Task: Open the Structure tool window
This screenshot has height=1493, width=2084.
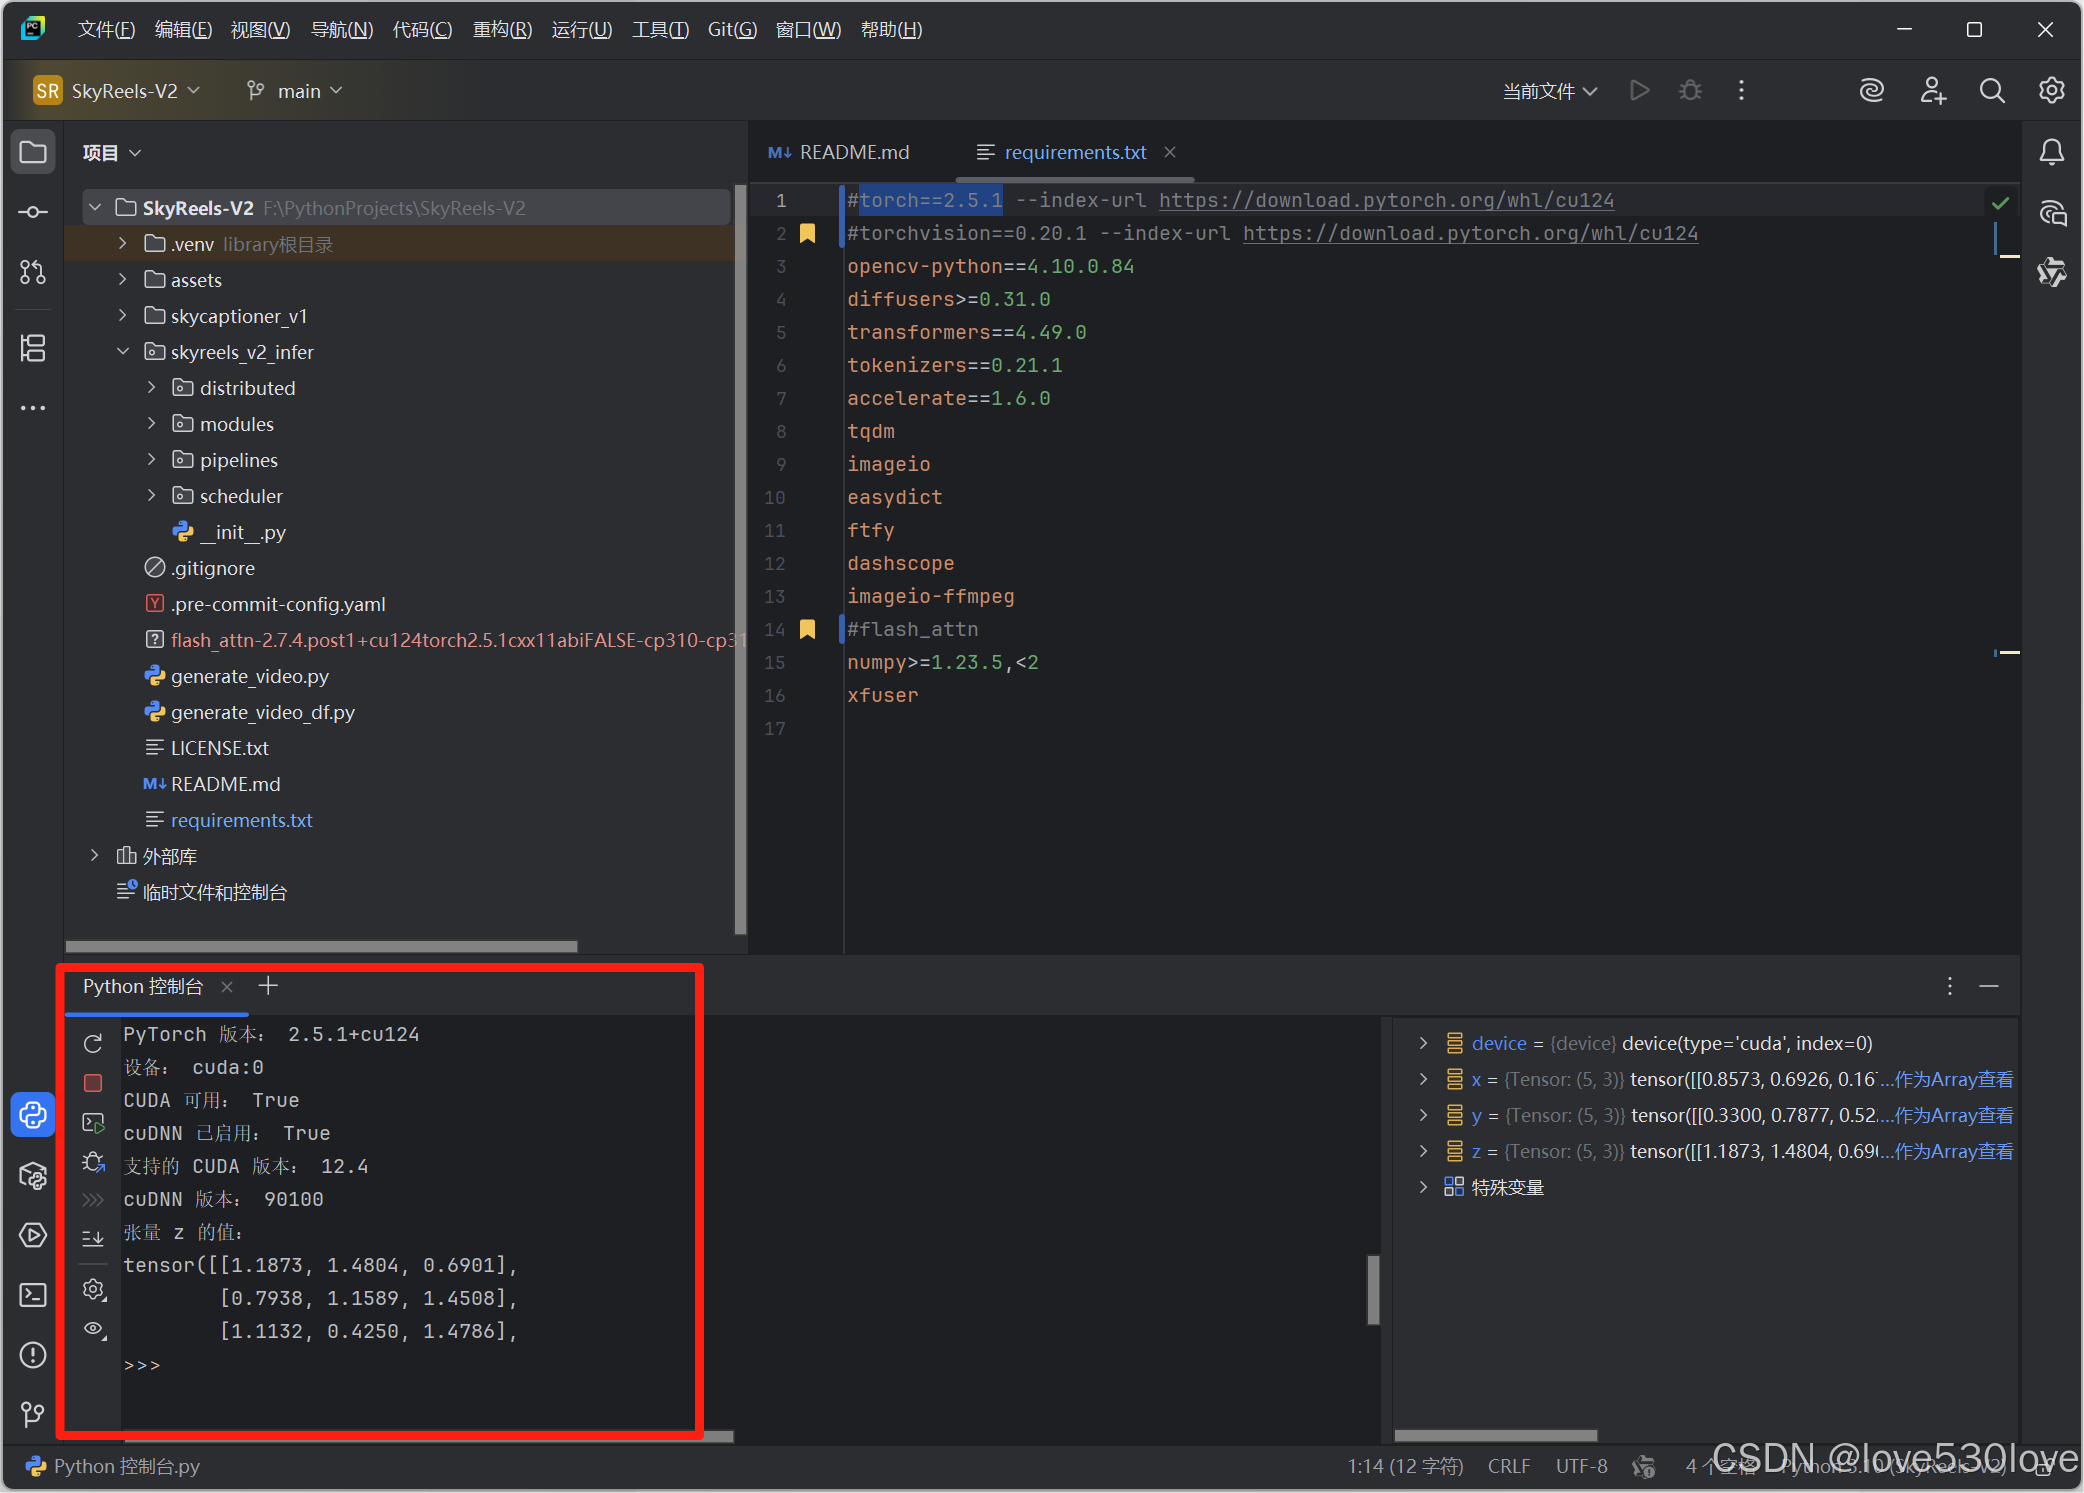Action: coord(33,348)
